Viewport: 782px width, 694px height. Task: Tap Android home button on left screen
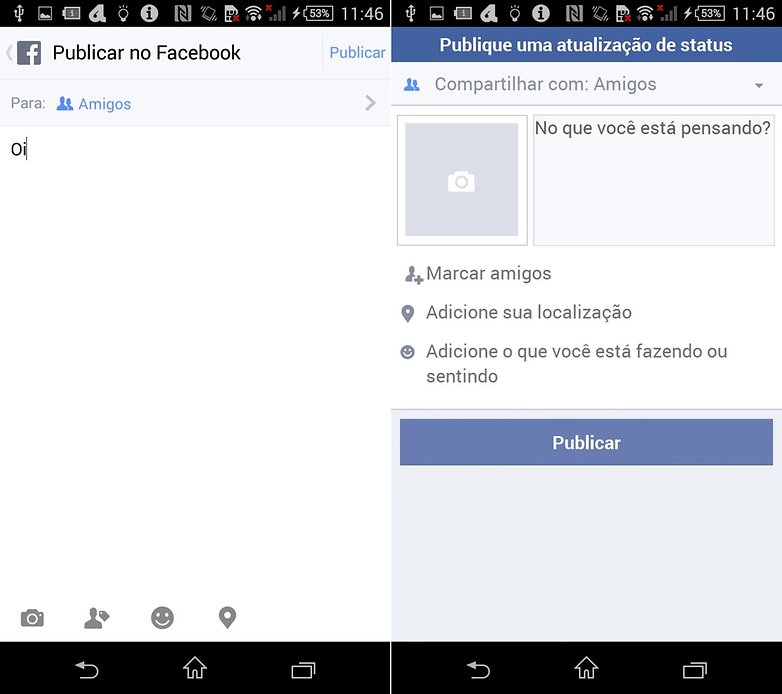click(x=195, y=668)
